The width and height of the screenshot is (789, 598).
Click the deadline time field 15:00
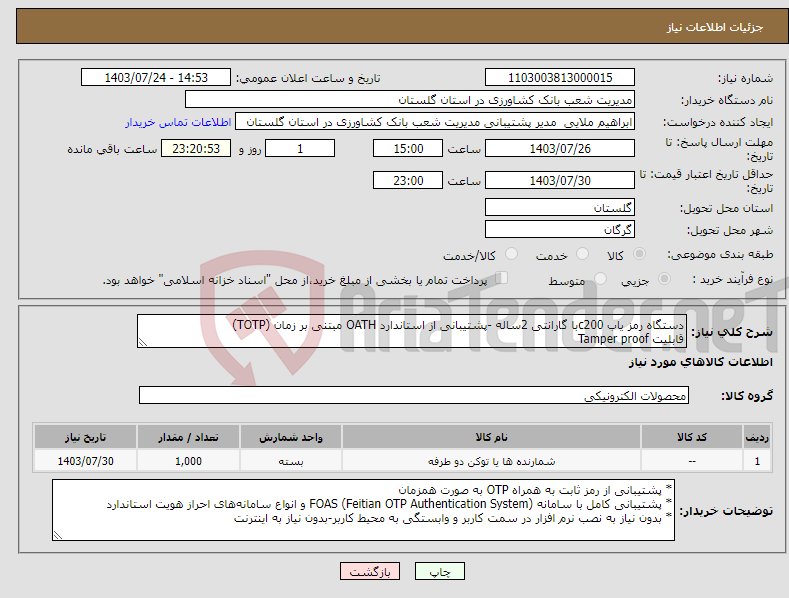pyautogui.click(x=408, y=148)
